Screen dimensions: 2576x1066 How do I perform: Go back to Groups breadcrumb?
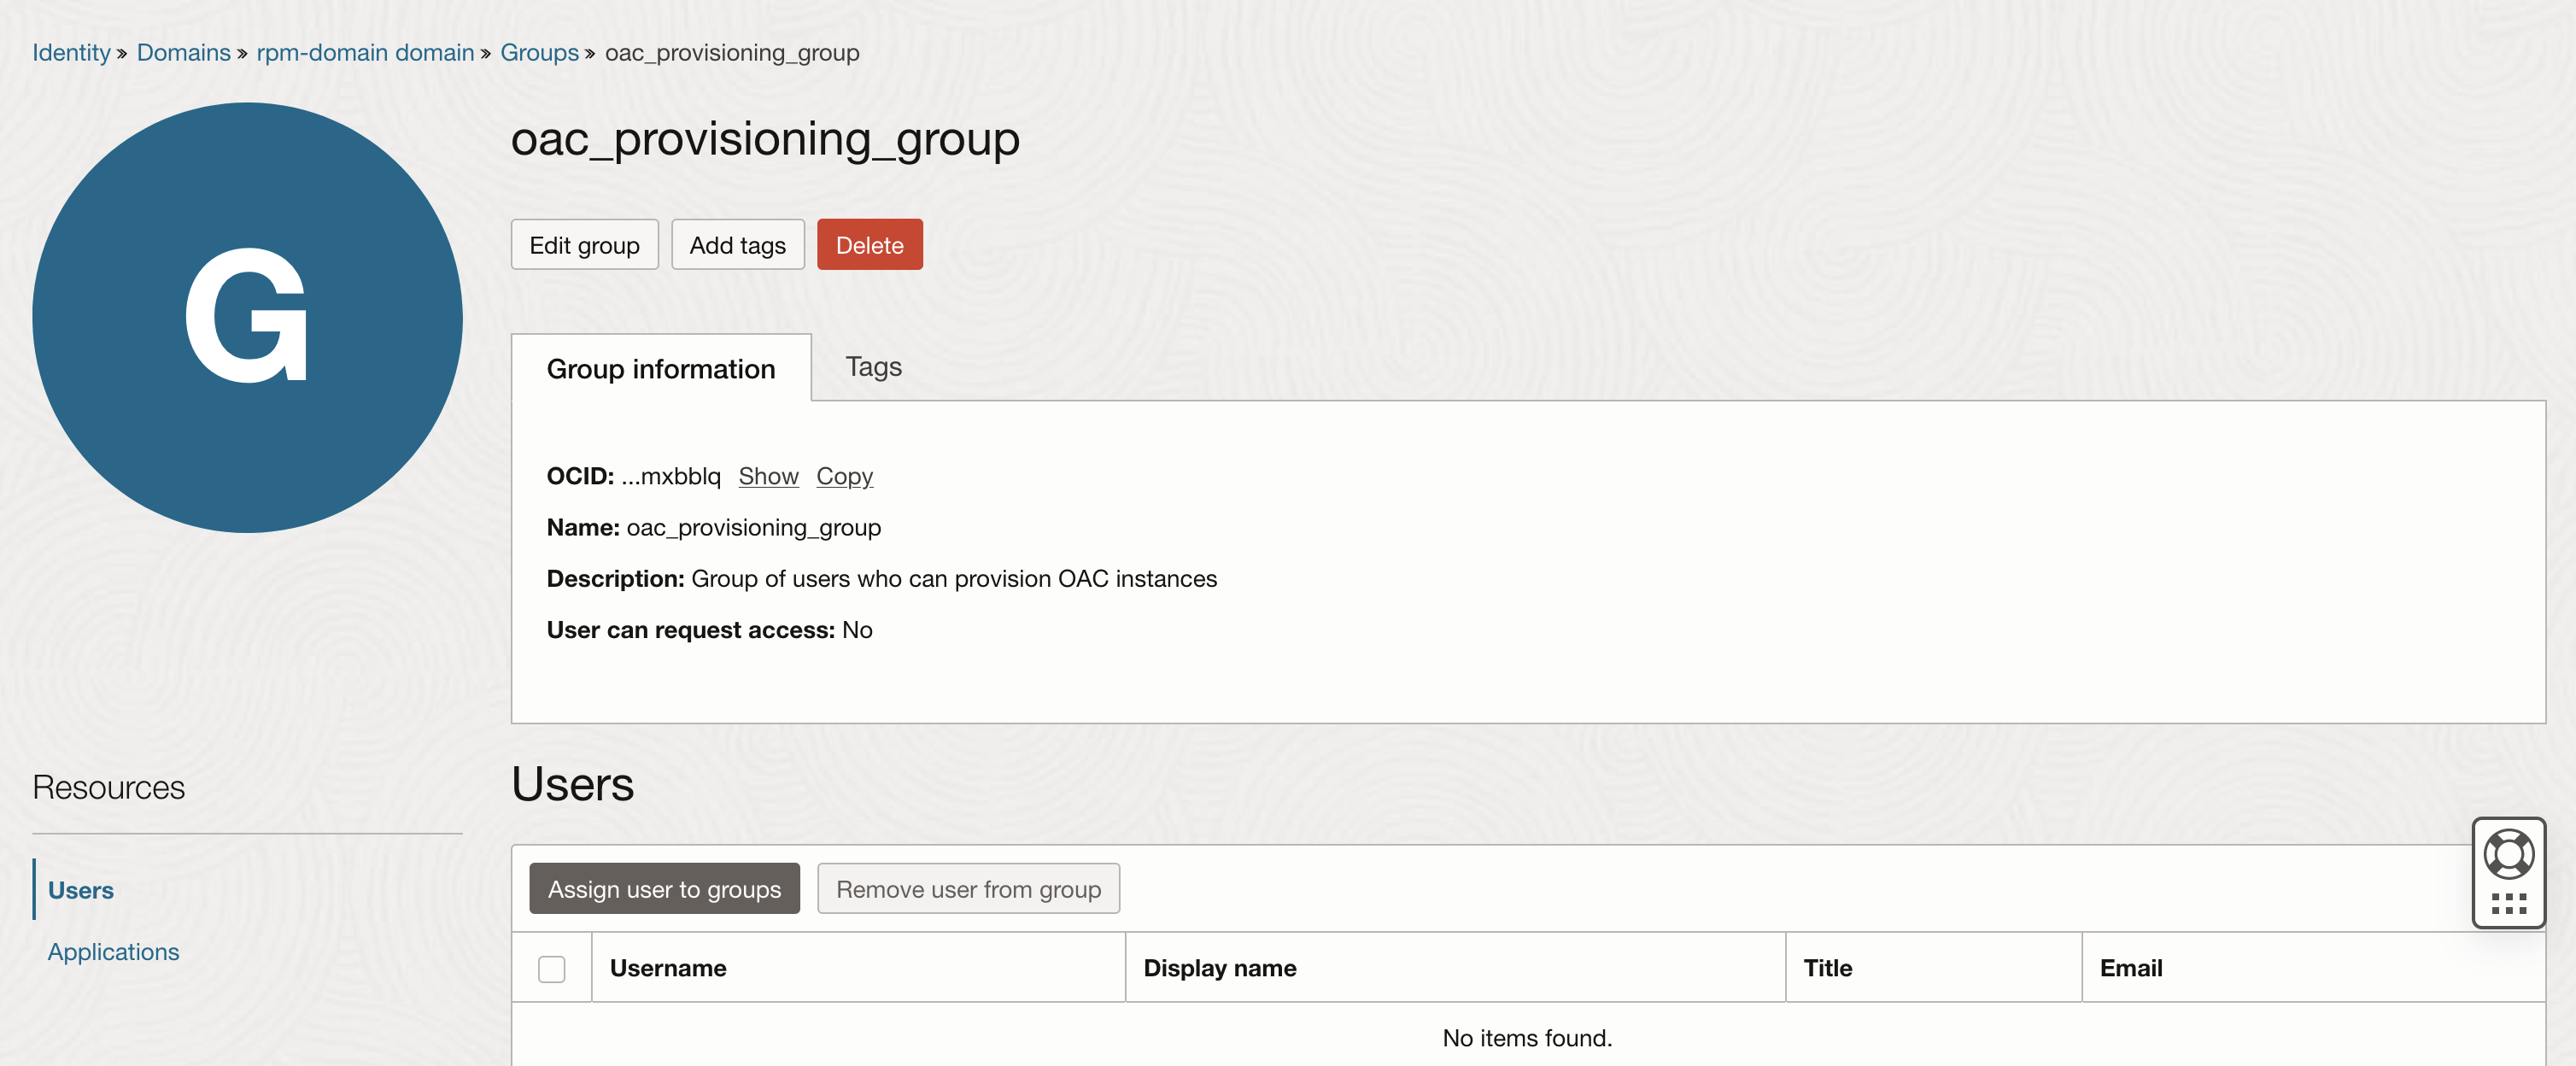click(x=539, y=53)
